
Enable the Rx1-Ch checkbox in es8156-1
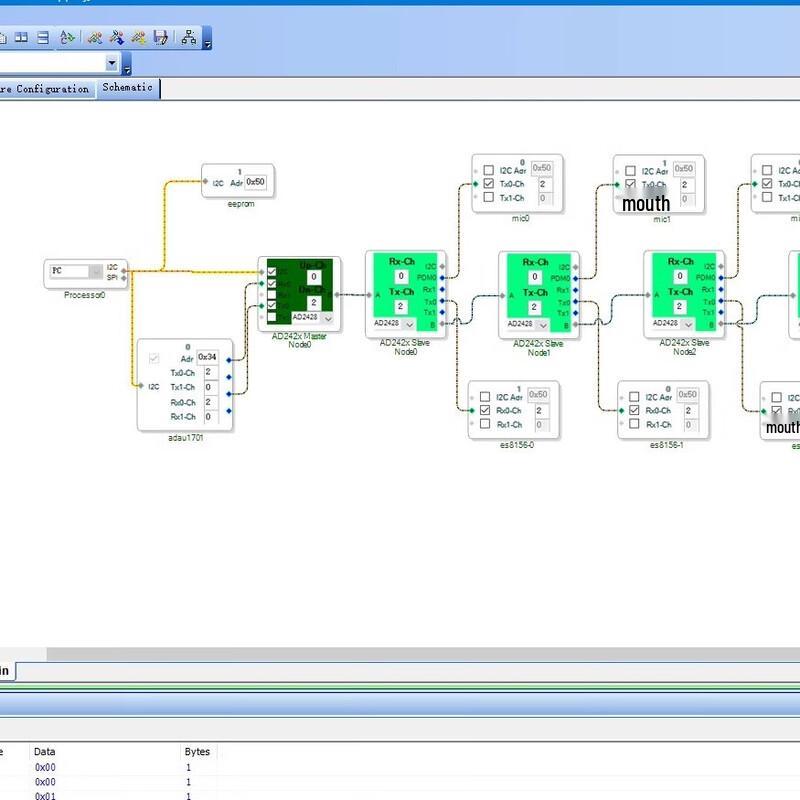pyautogui.click(x=634, y=423)
